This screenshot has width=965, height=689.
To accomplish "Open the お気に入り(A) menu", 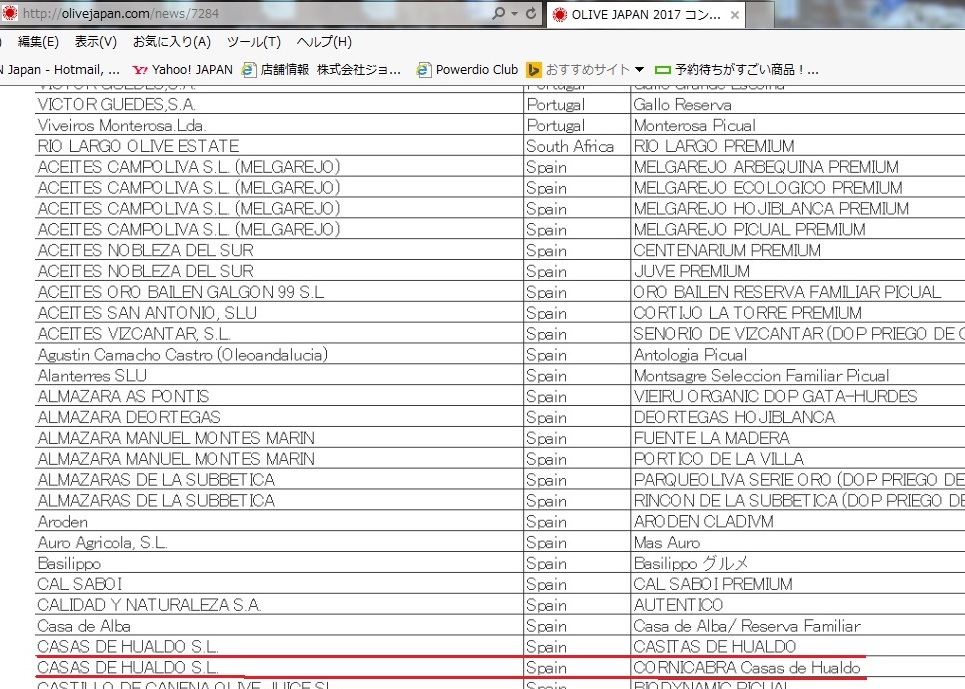I will pos(172,42).
